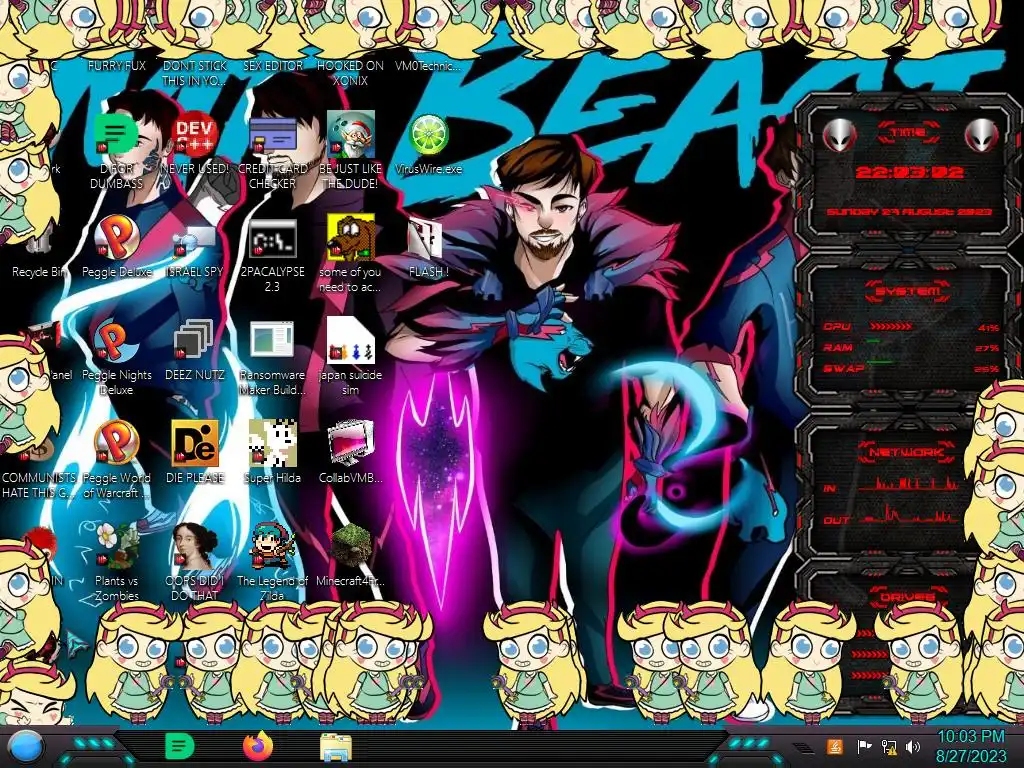Open the Minecraft4Fr... grass block icon
The height and width of the screenshot is (768, 1024).
point(350,546)
